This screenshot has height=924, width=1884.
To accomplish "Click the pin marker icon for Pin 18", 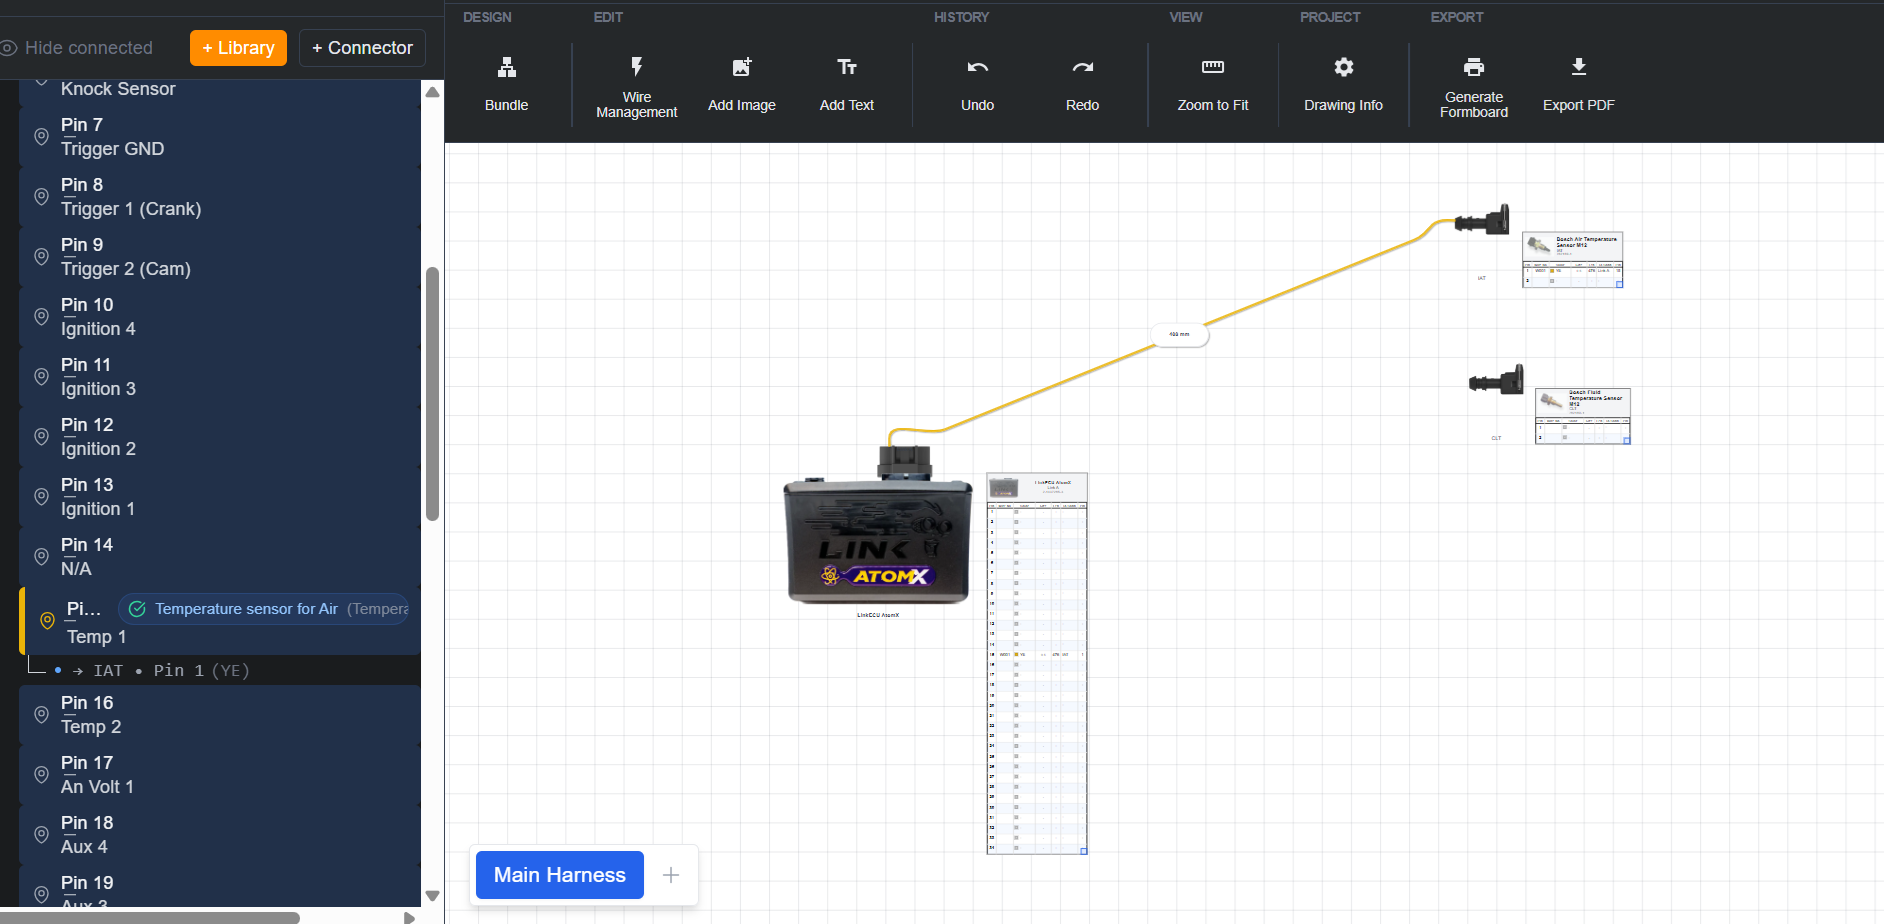I will 41,834.
